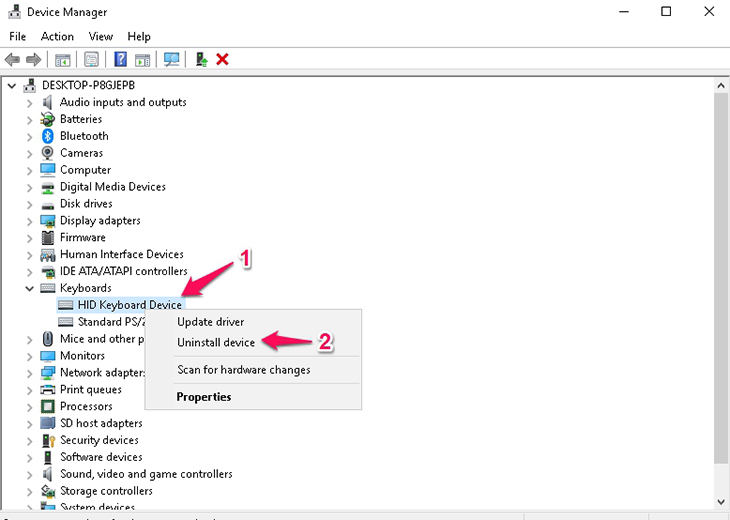Select Scan for hardware changes menu entry
Screen dimensions: 730x520
click(x=253, y=370)
